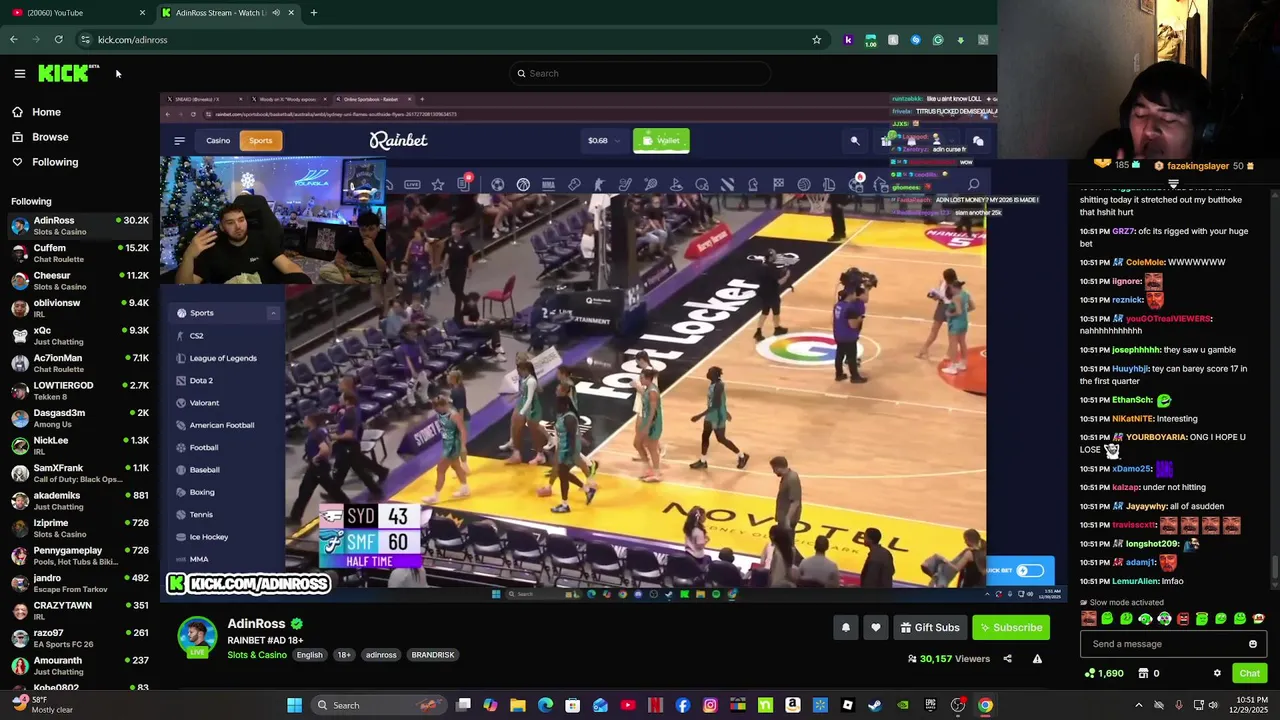Open Following in the sidebar
This screenshot has height=720, width=1280.
(45, 162)
